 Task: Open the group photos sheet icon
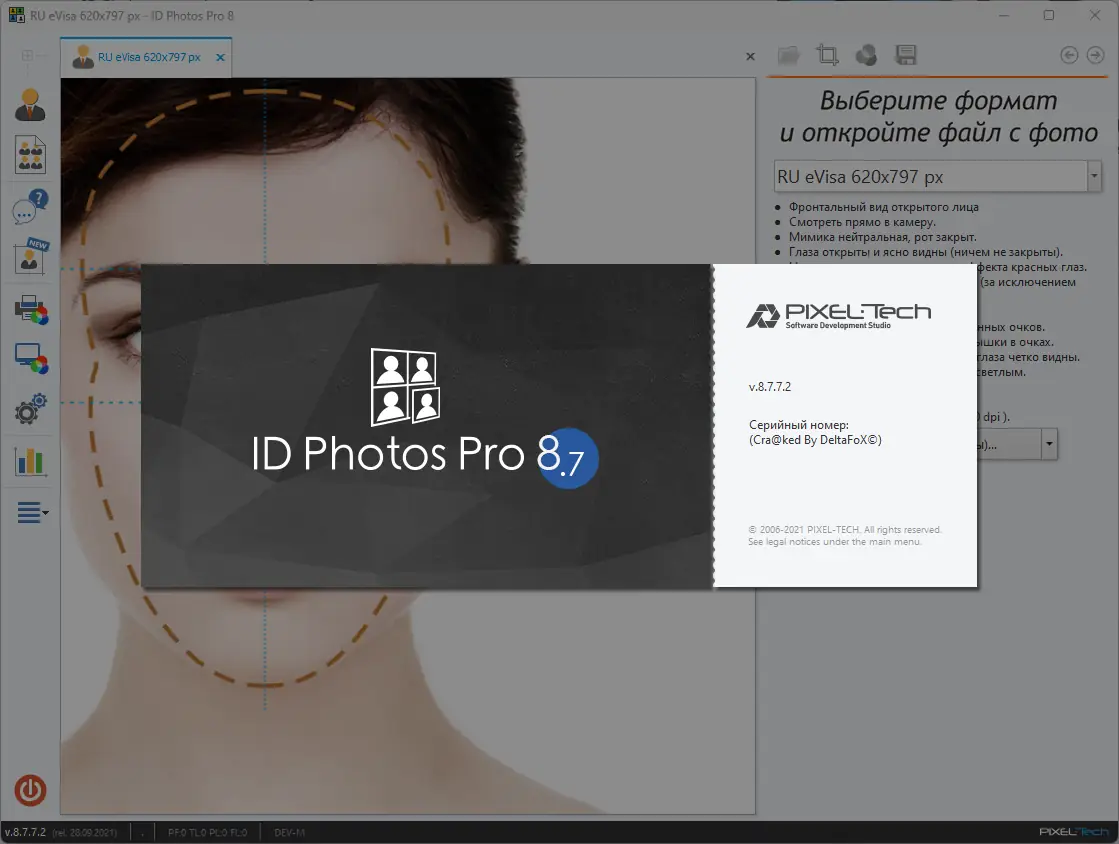coord(30,155)
